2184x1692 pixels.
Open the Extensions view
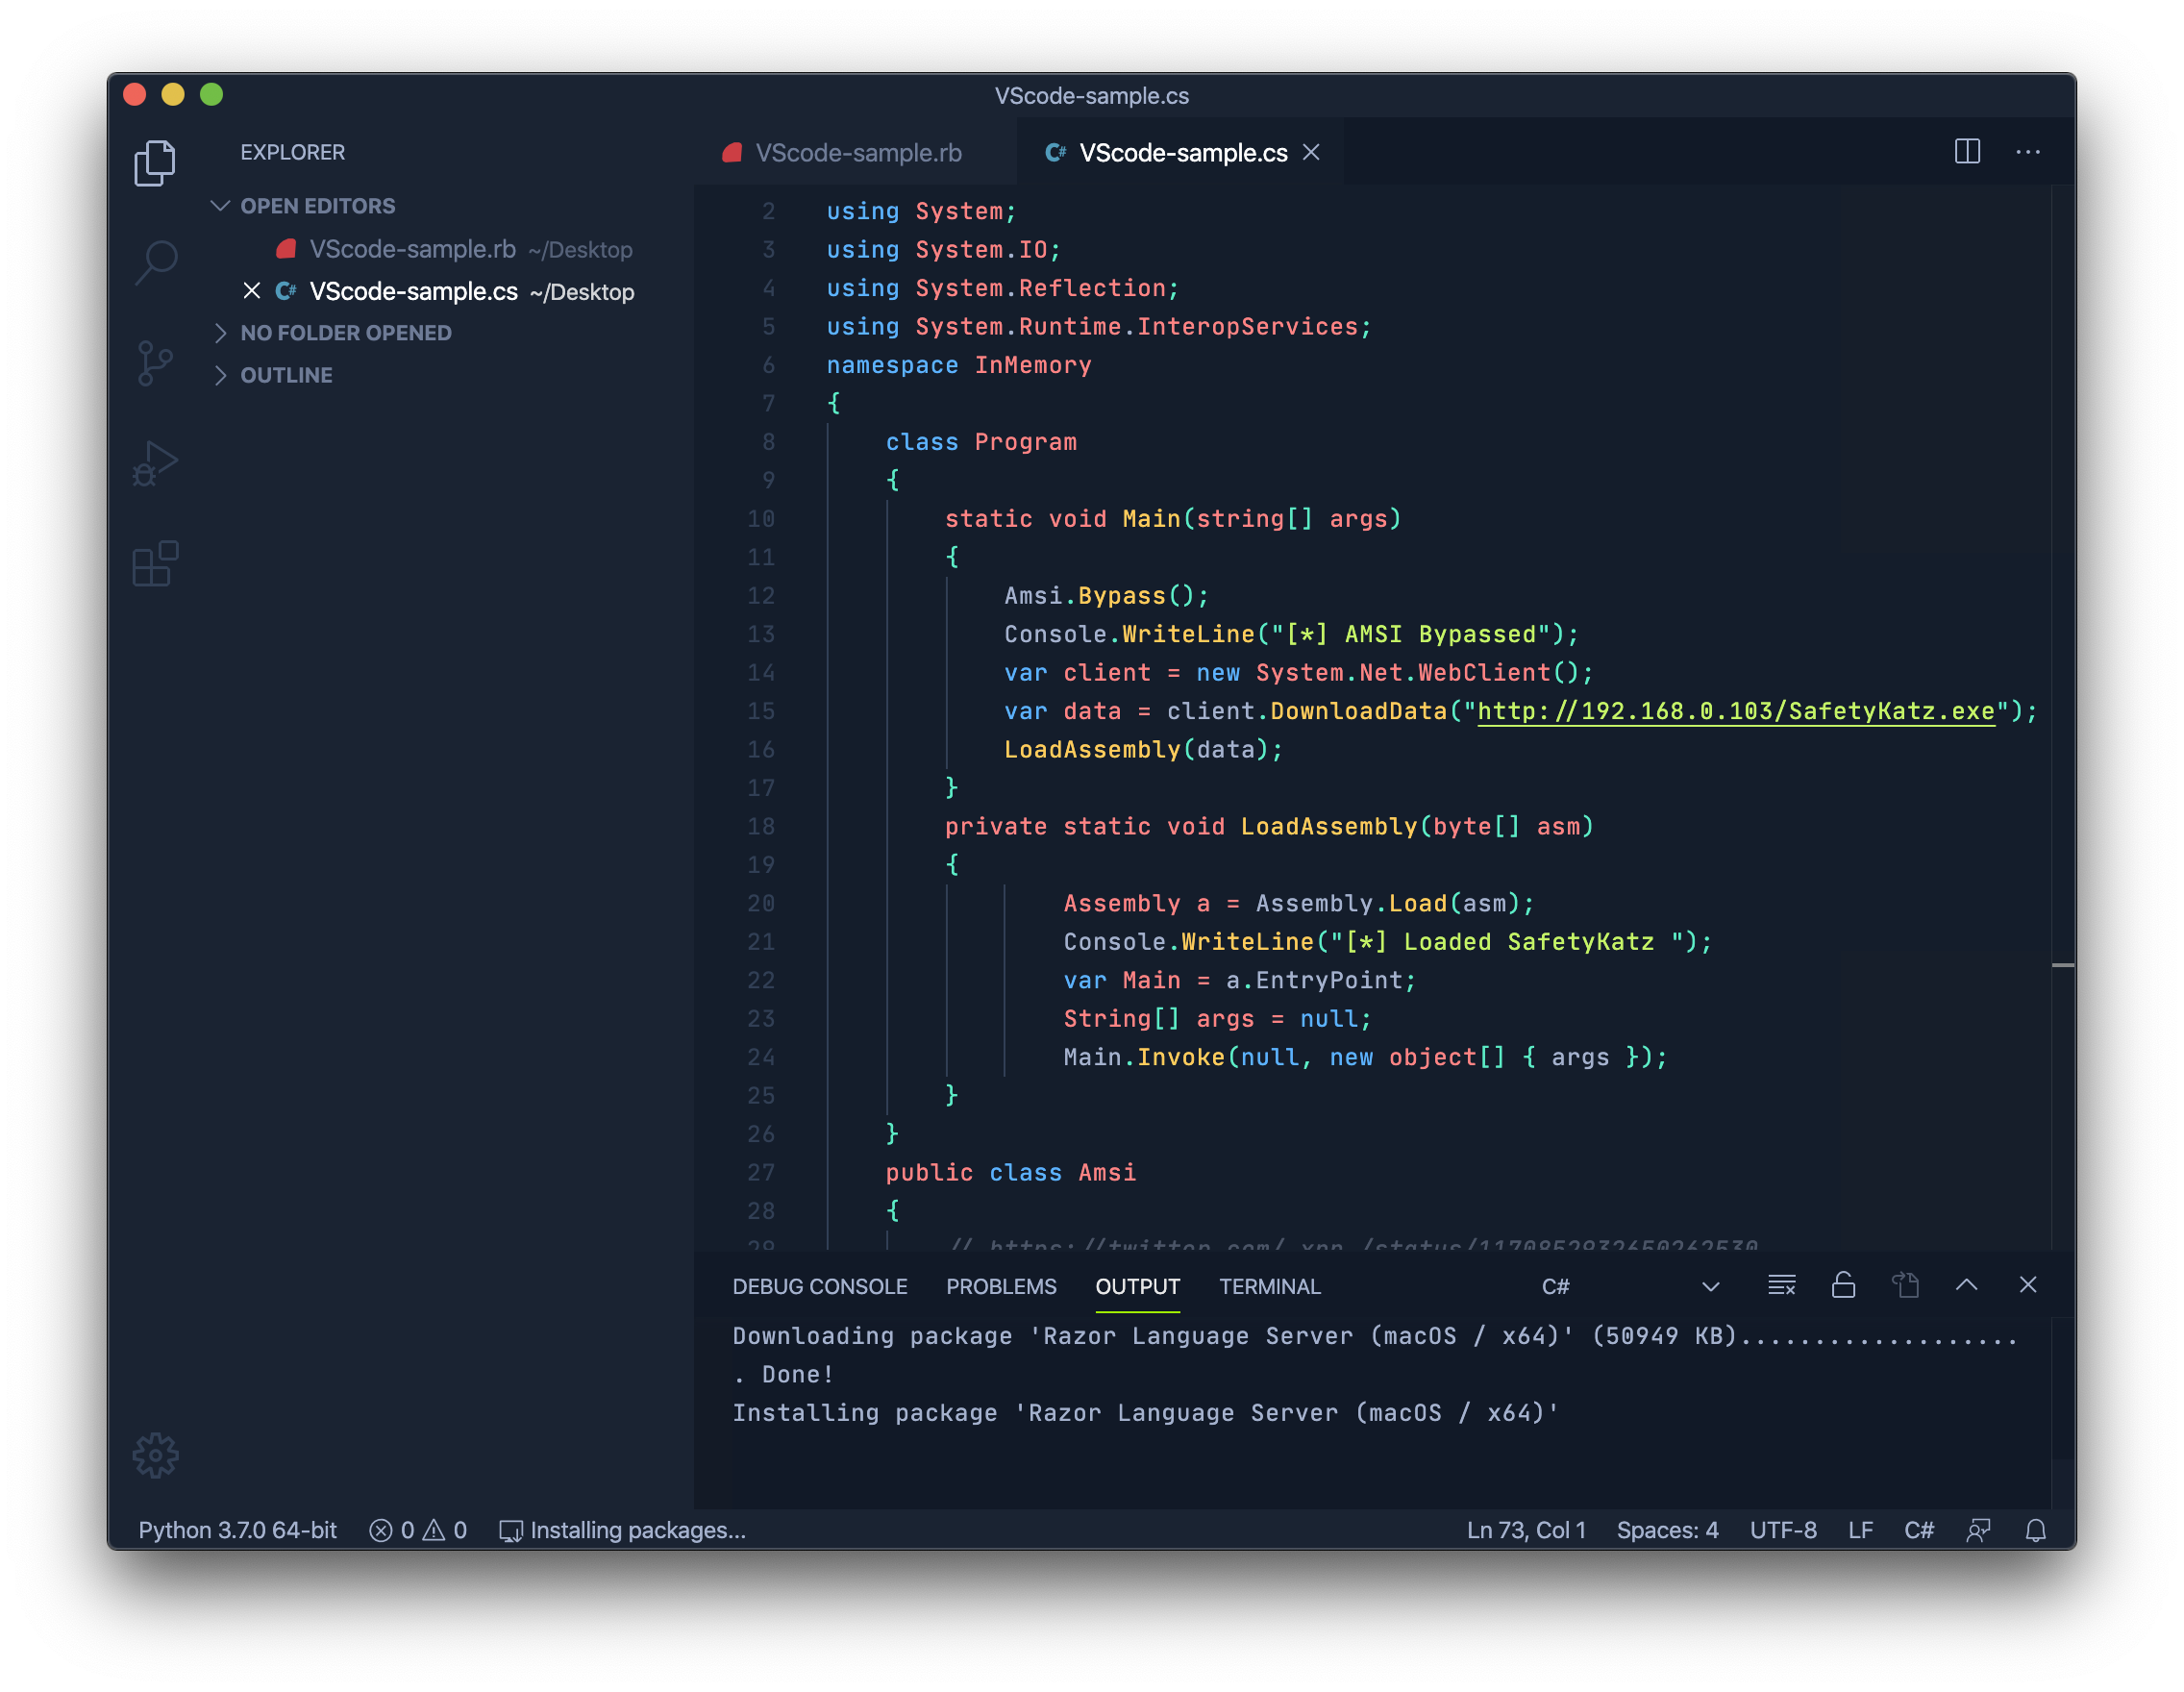[x=155, y=564]
